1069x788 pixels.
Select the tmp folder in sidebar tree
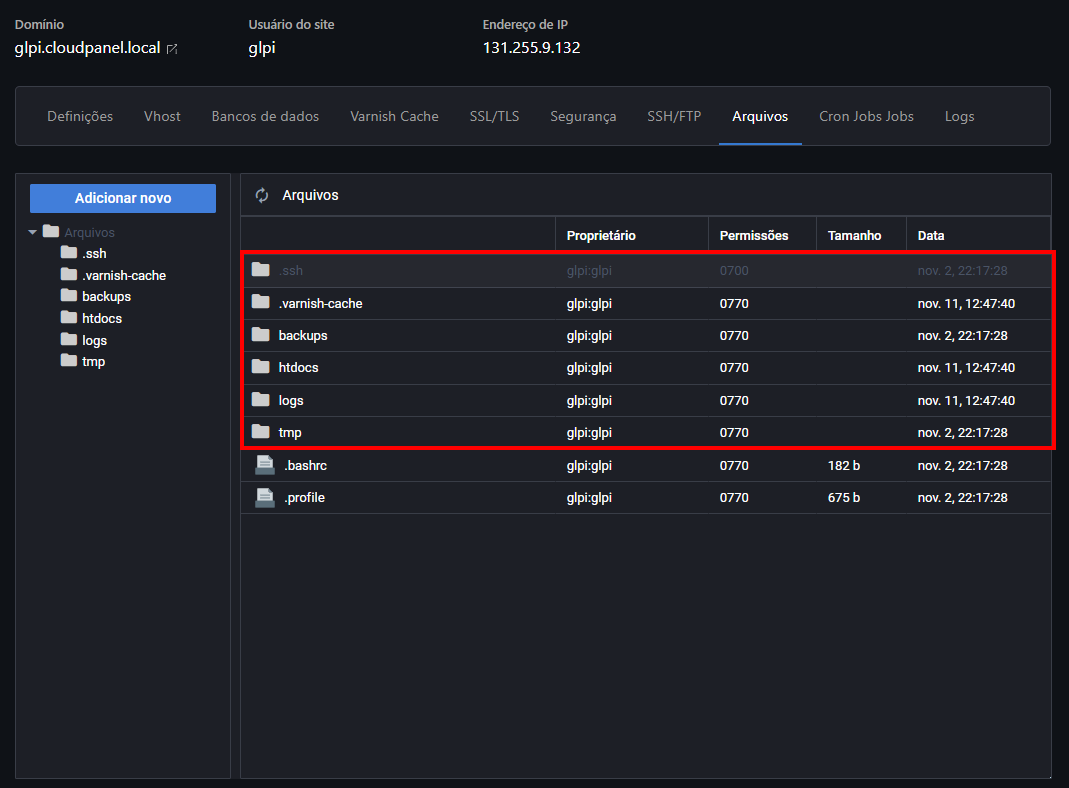93,361
